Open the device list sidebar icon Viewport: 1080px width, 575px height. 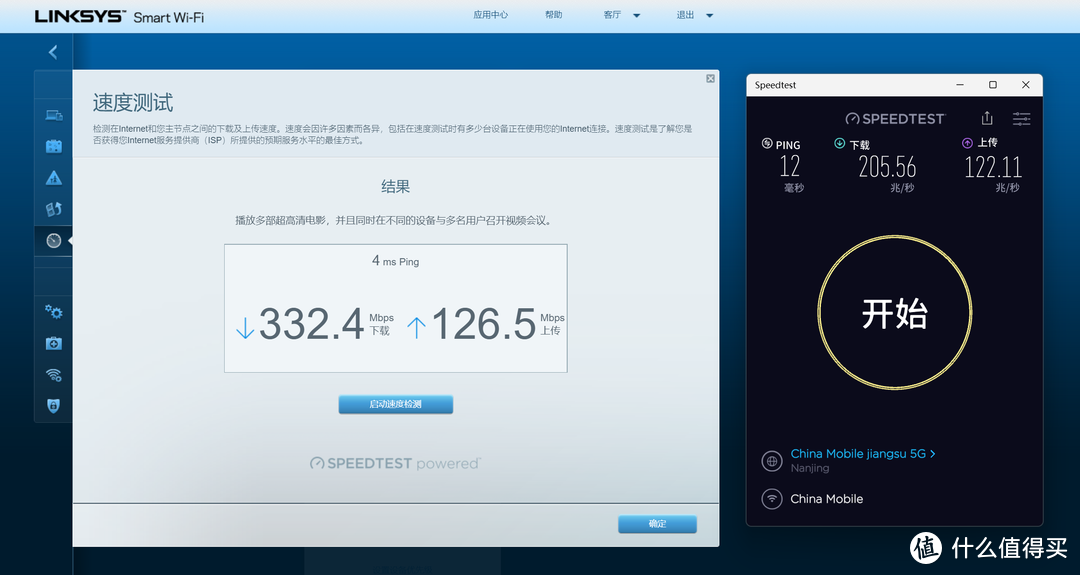click(54, 115)
